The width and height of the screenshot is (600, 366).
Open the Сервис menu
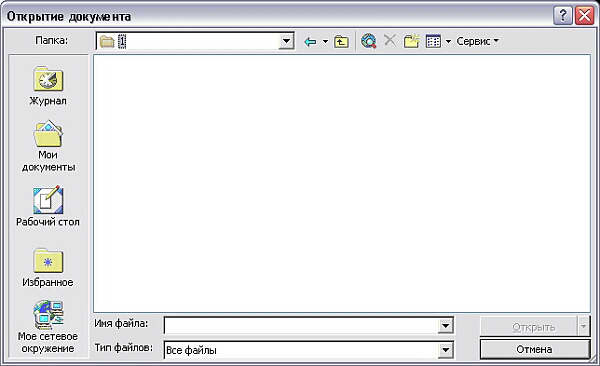(478, 41)
